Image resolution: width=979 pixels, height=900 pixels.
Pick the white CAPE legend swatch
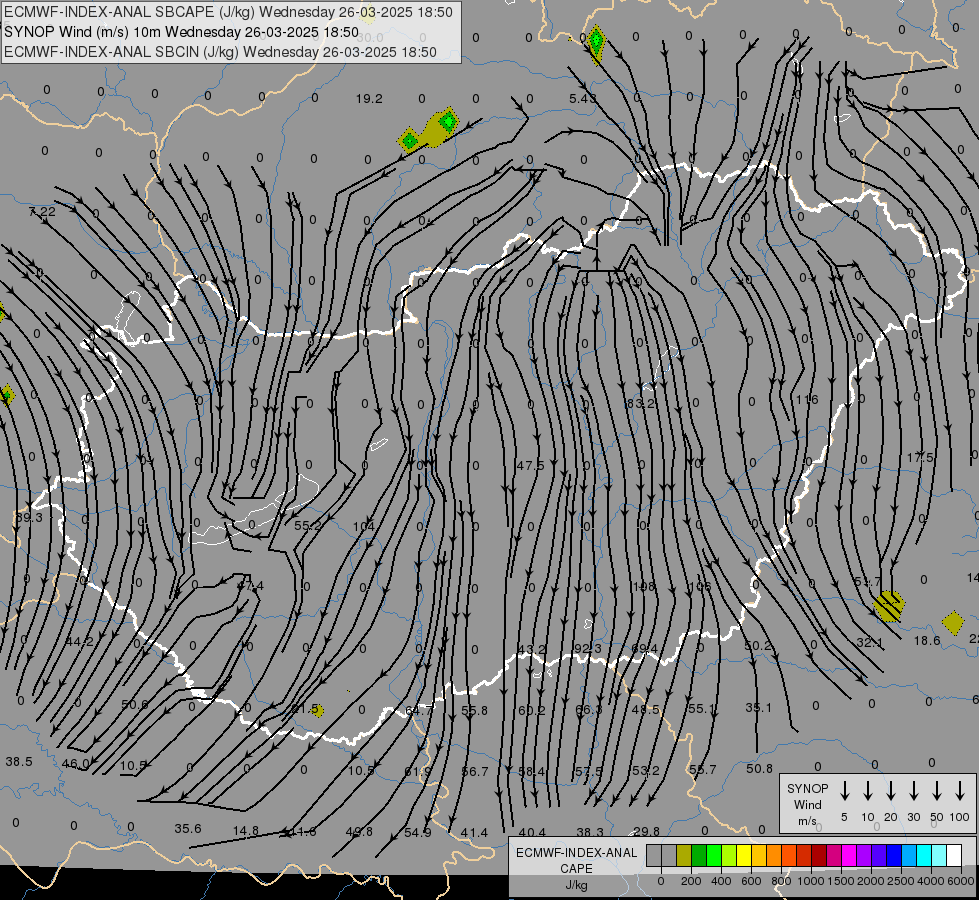point(953,856)
